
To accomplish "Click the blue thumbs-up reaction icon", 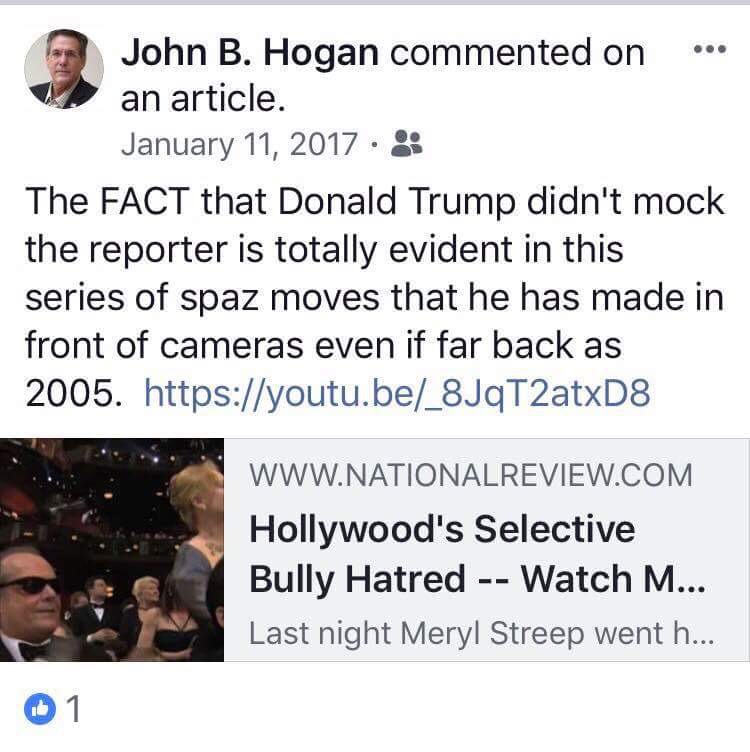I will (40, 708).
